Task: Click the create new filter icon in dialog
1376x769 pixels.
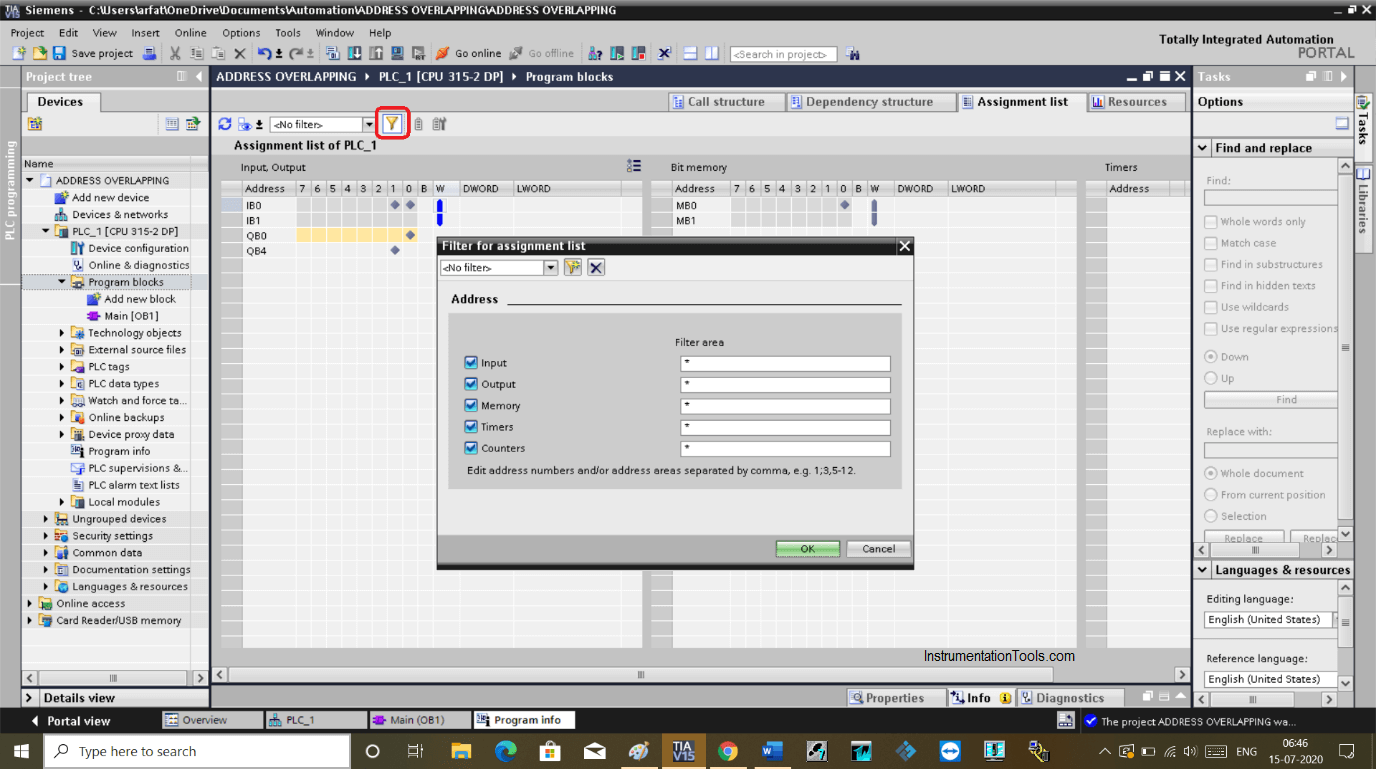Action: 573,267
